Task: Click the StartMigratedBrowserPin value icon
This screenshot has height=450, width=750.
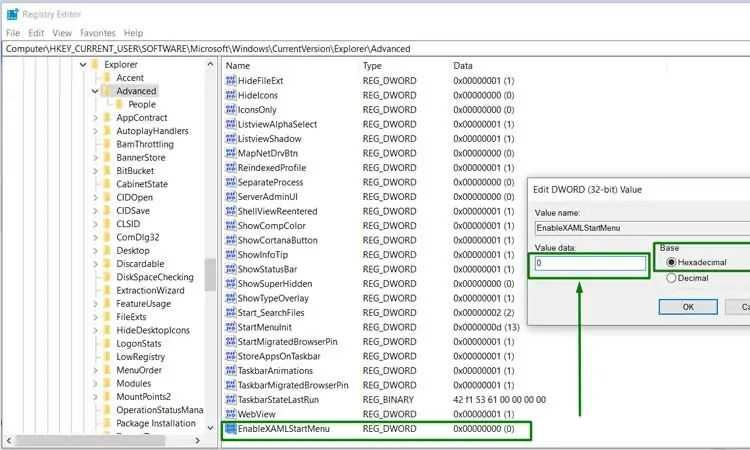Action: [x=231, y=341]
